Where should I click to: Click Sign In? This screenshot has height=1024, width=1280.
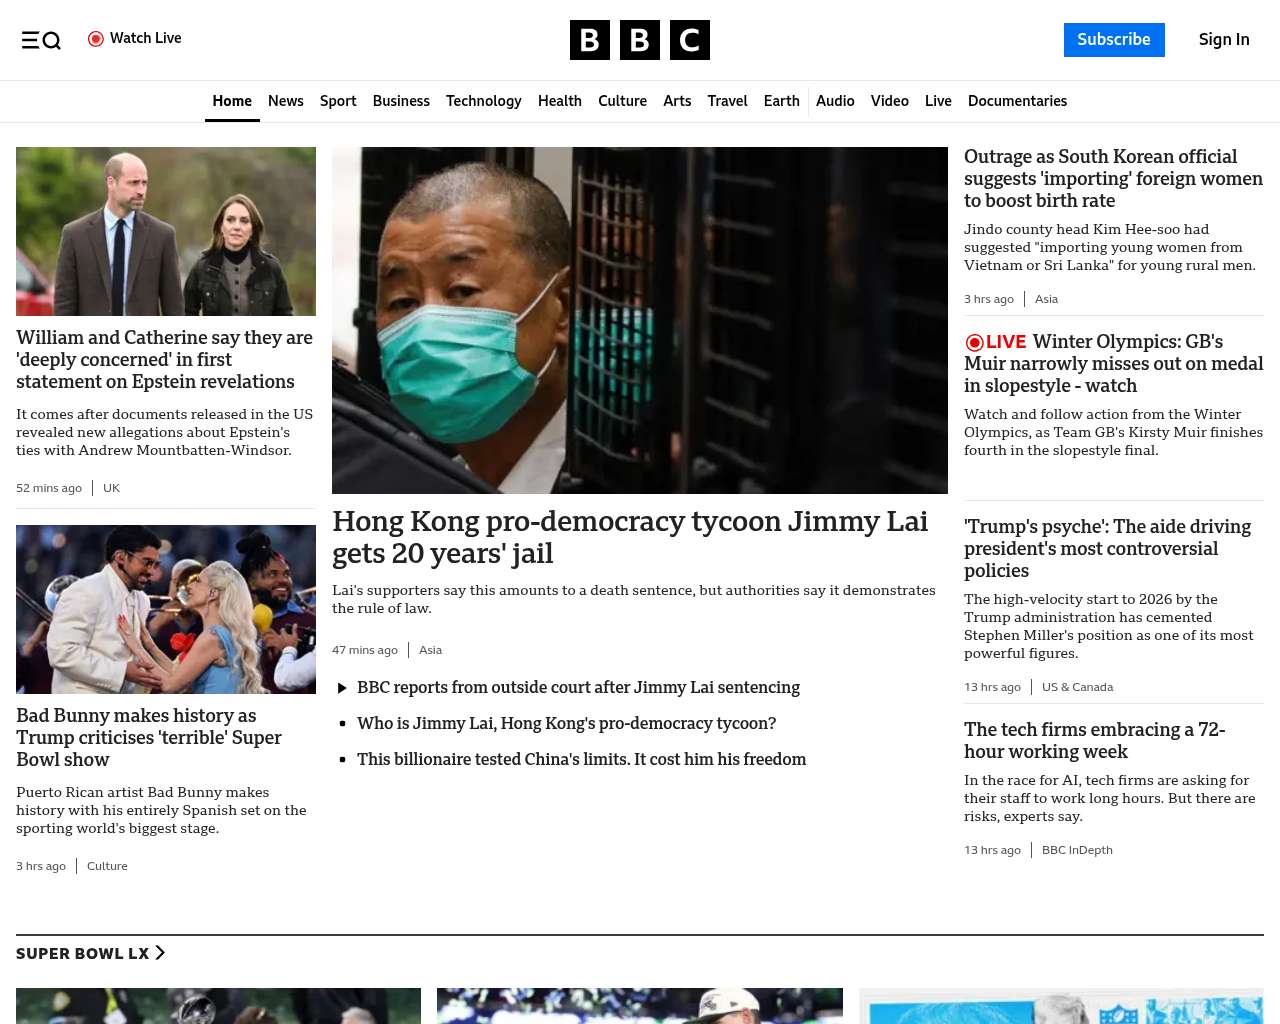click(1224, 40)
